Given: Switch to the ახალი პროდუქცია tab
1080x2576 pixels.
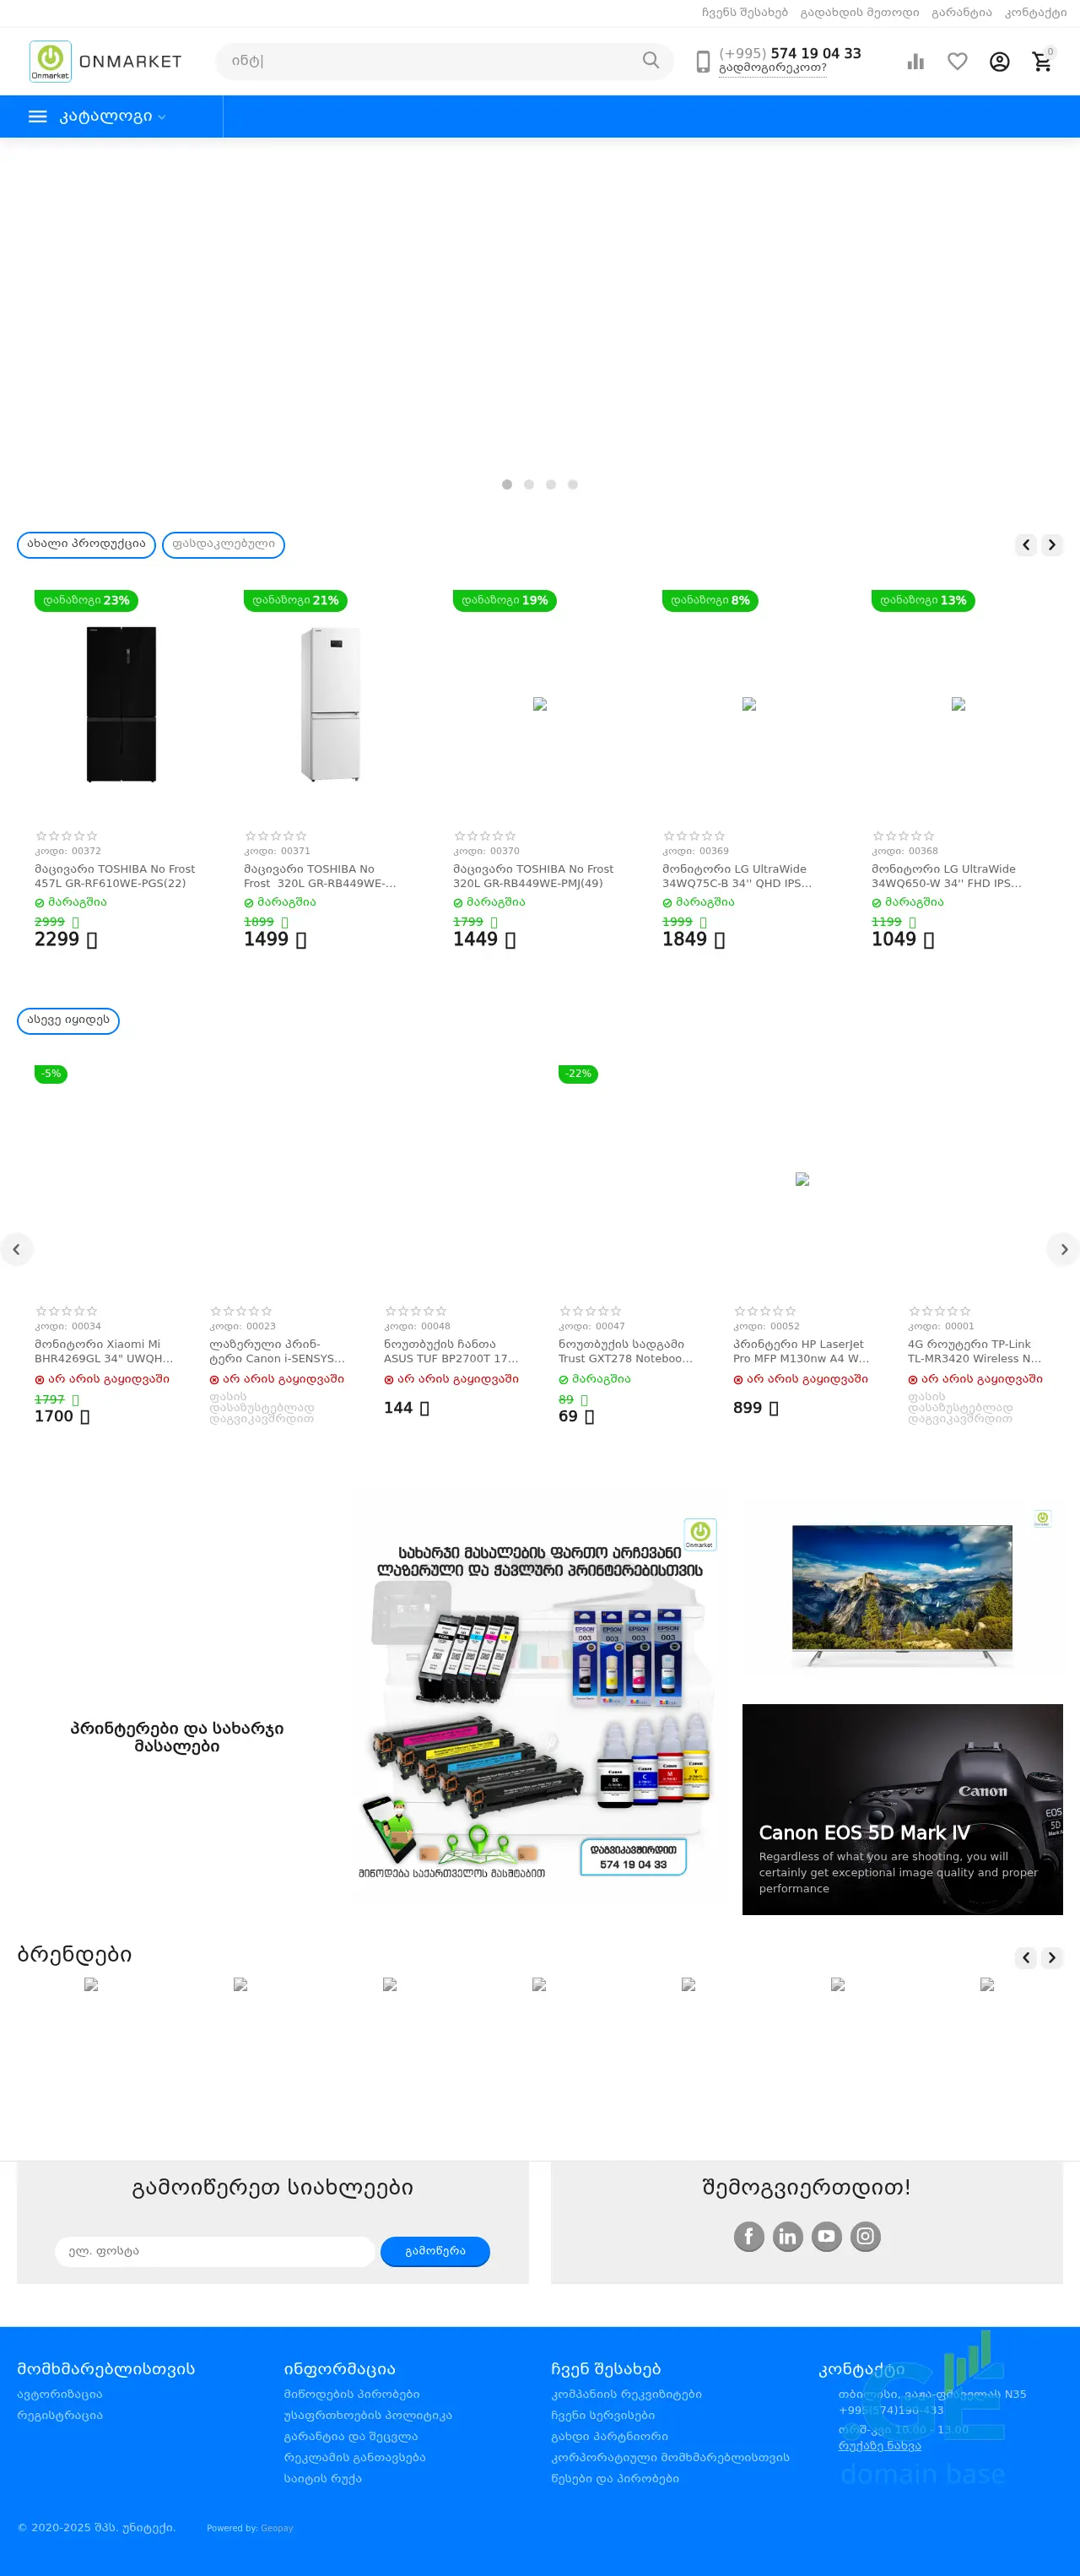Looking at the screenshot, I should tap(86, 544).
